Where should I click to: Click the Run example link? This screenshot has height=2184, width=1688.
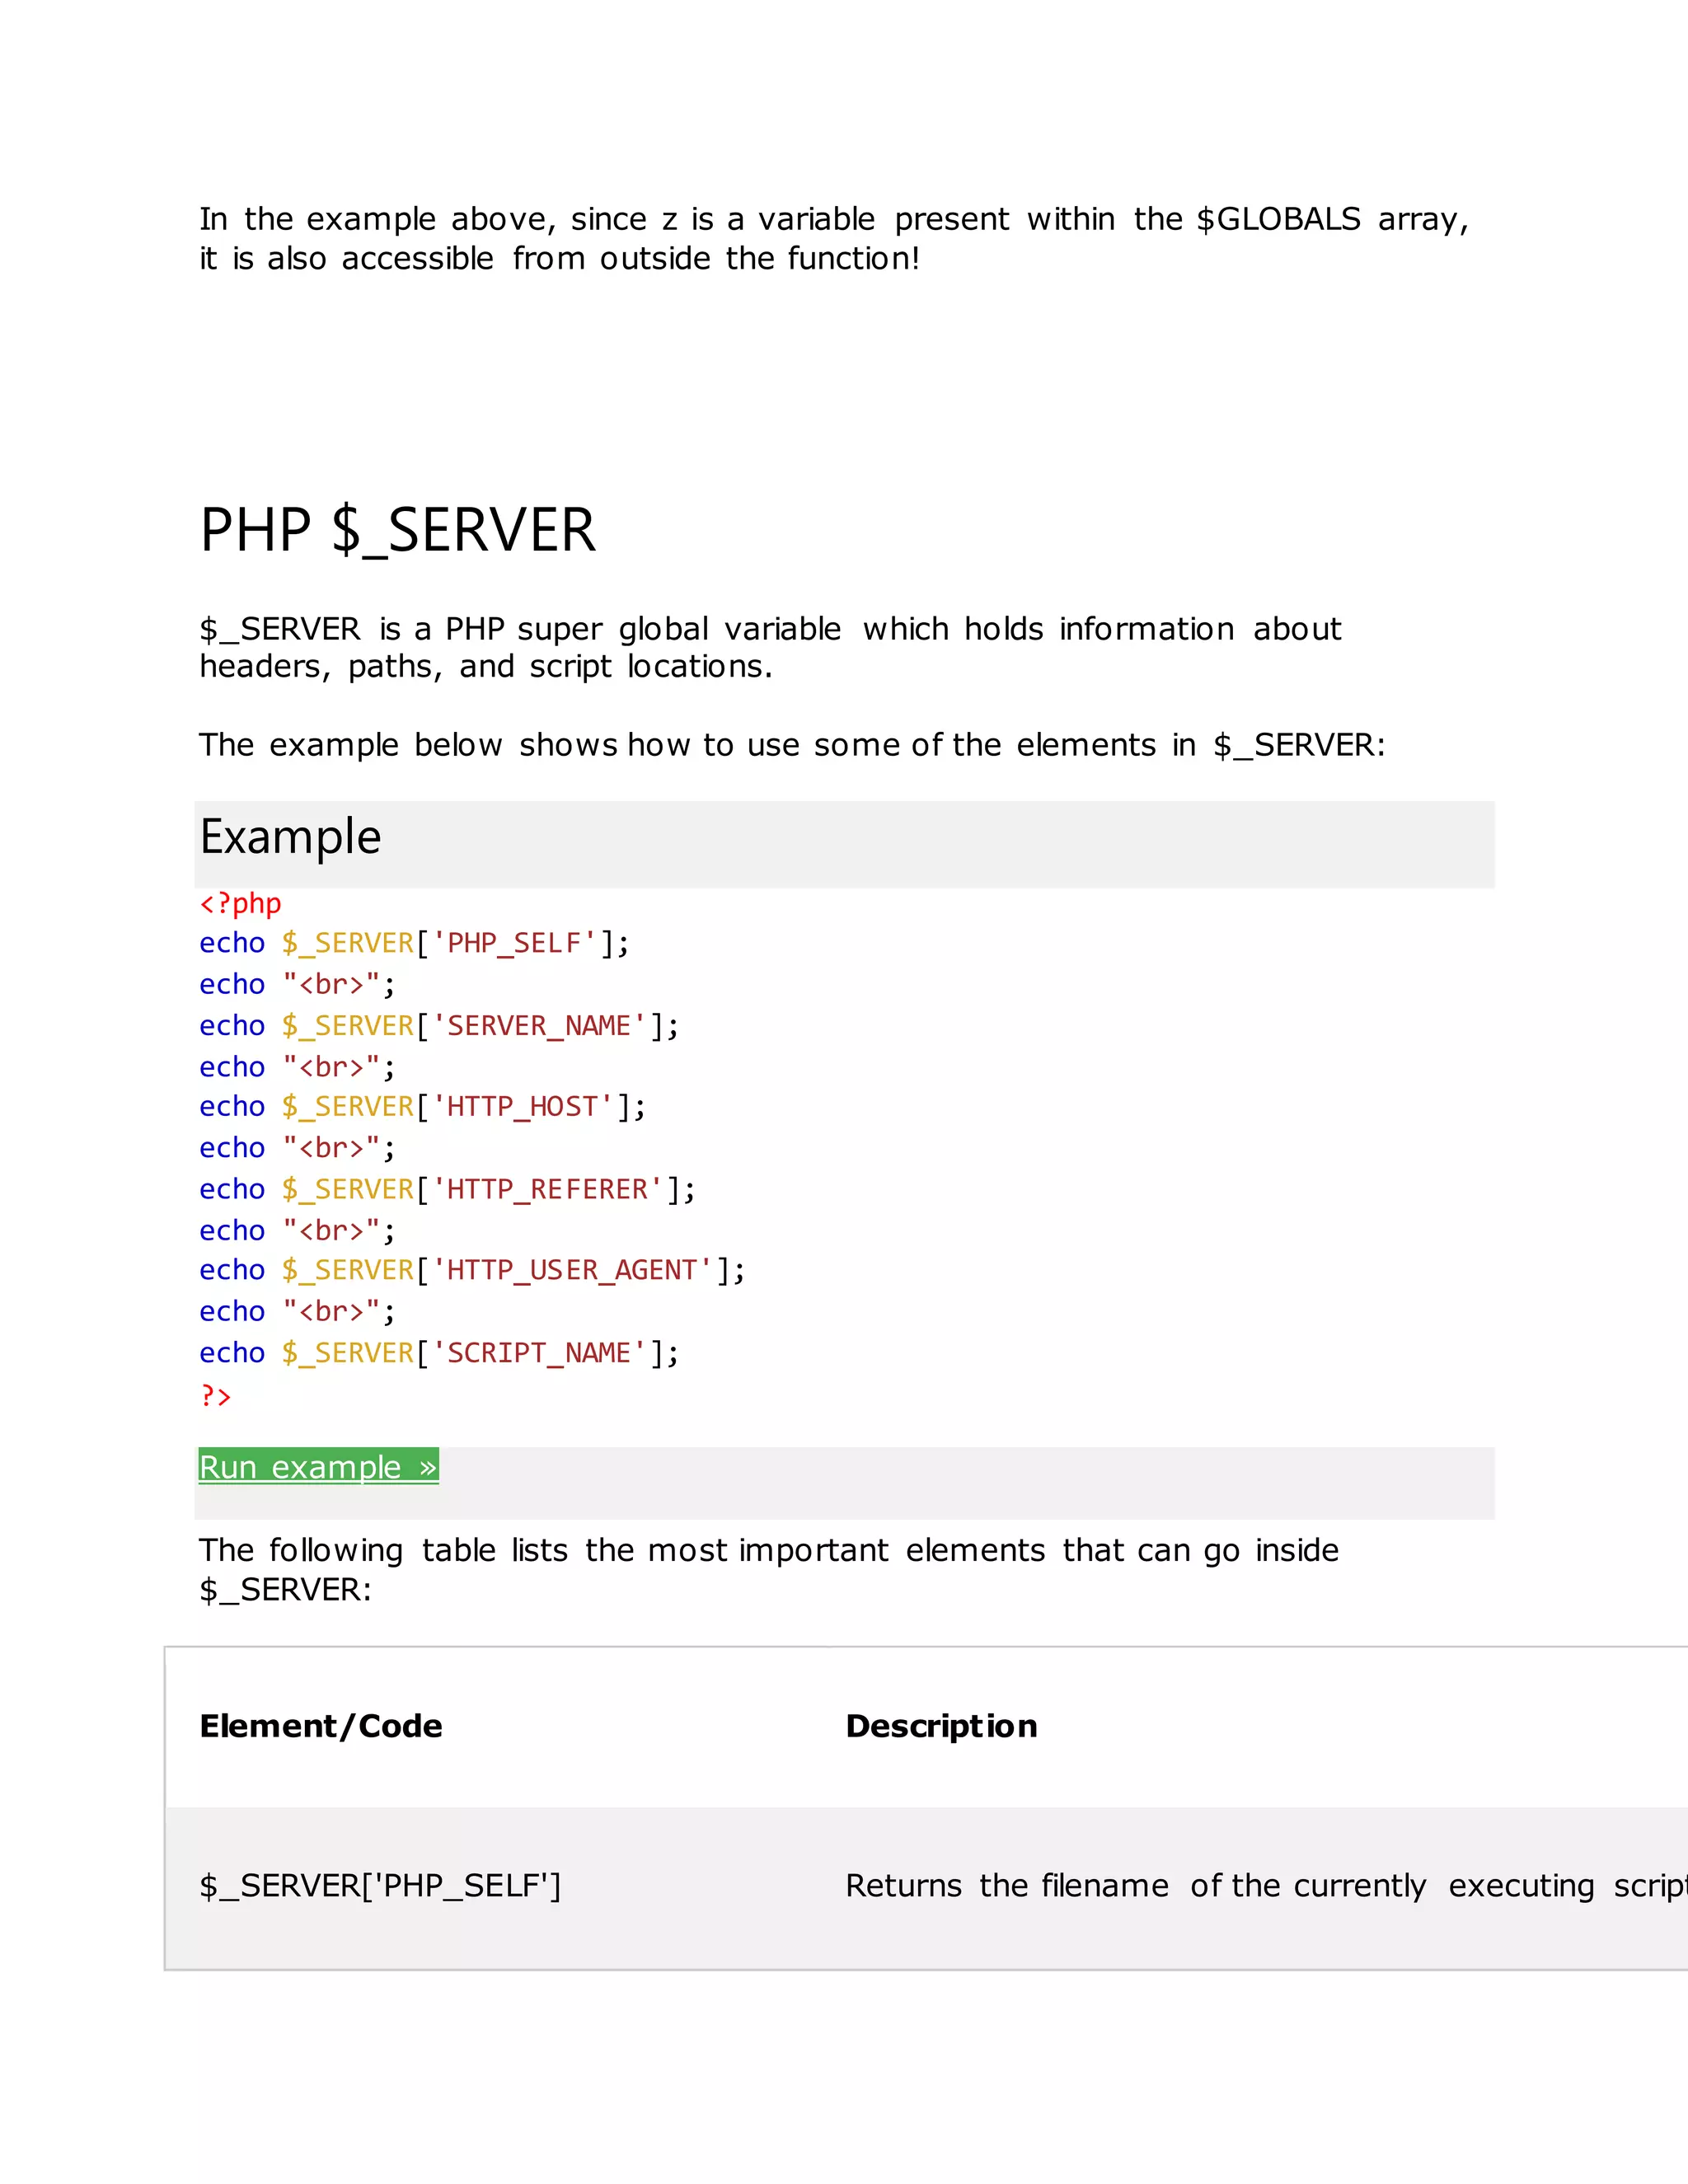(x=318, y=1466)
